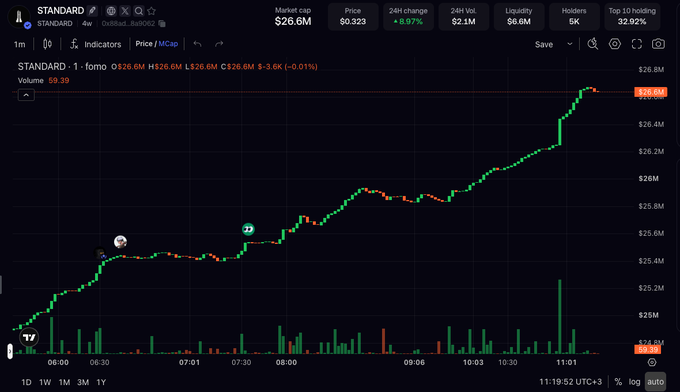
Task: Click the verified badge on token avatar
Action: pyautogui.click(x=27, y=26)
